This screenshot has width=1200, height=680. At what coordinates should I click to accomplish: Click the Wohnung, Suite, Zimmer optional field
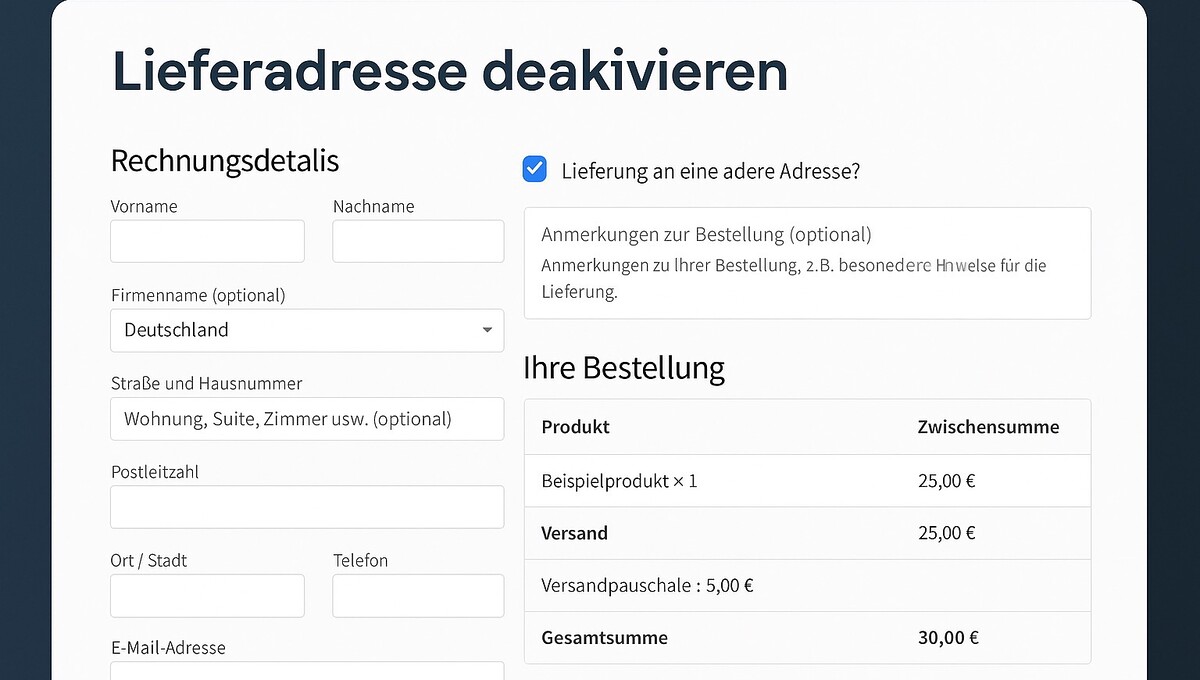click(306, 419)
